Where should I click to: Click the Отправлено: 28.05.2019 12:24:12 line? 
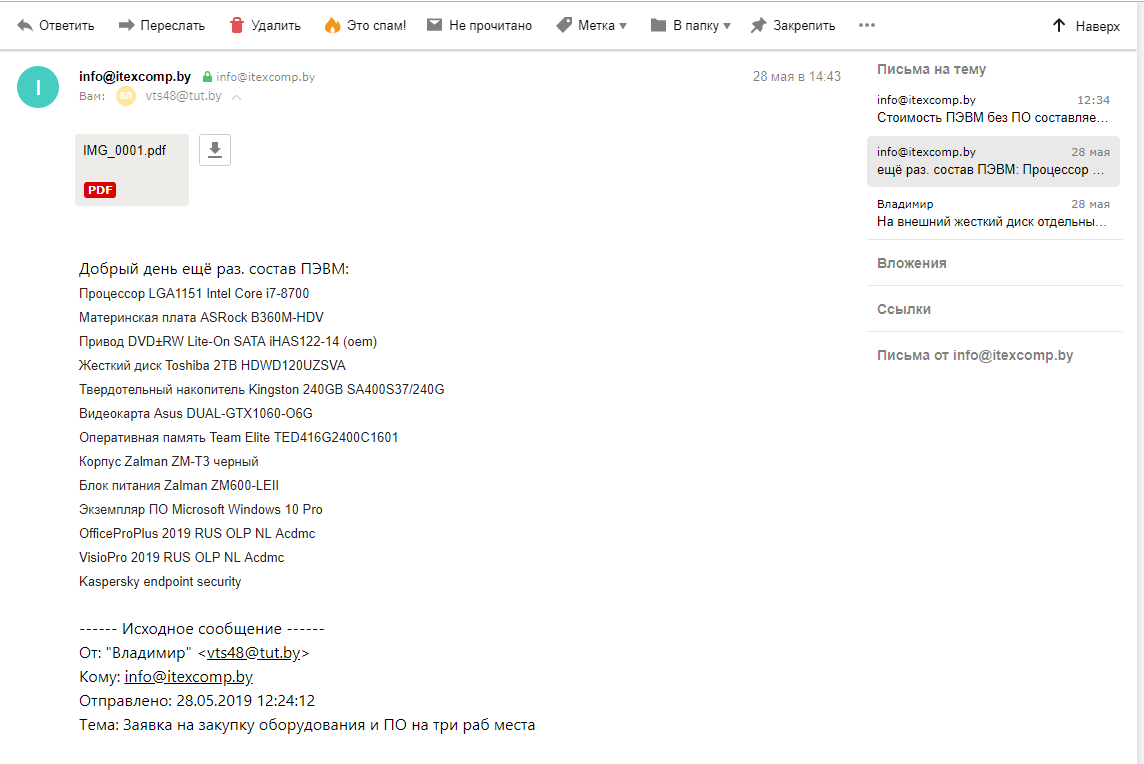pyautogui.click(x=197, y=701)
